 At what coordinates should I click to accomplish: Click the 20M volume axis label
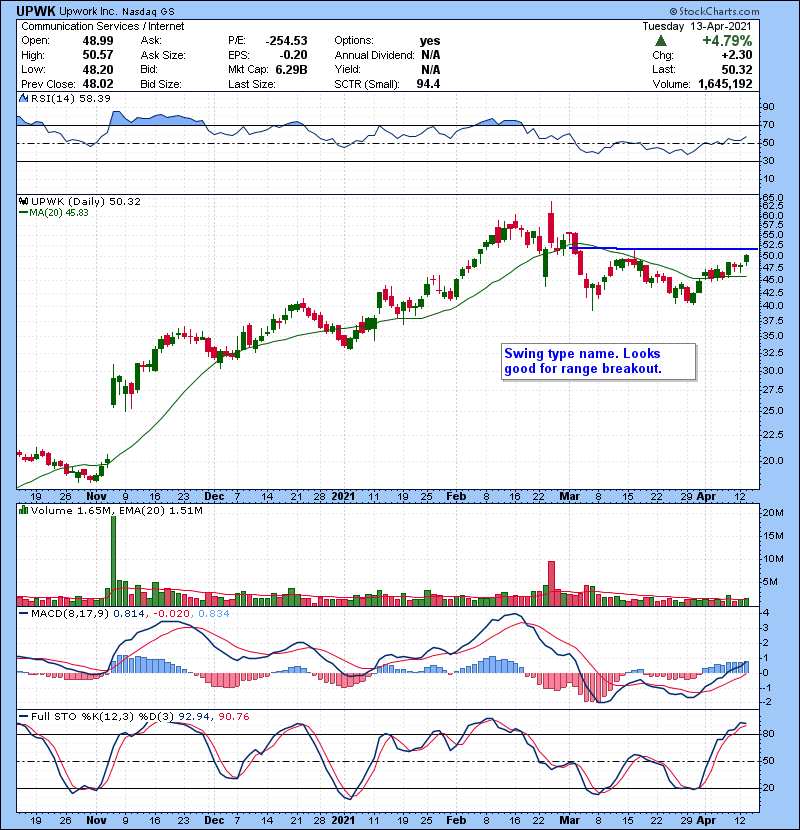(x=772, y=512)
